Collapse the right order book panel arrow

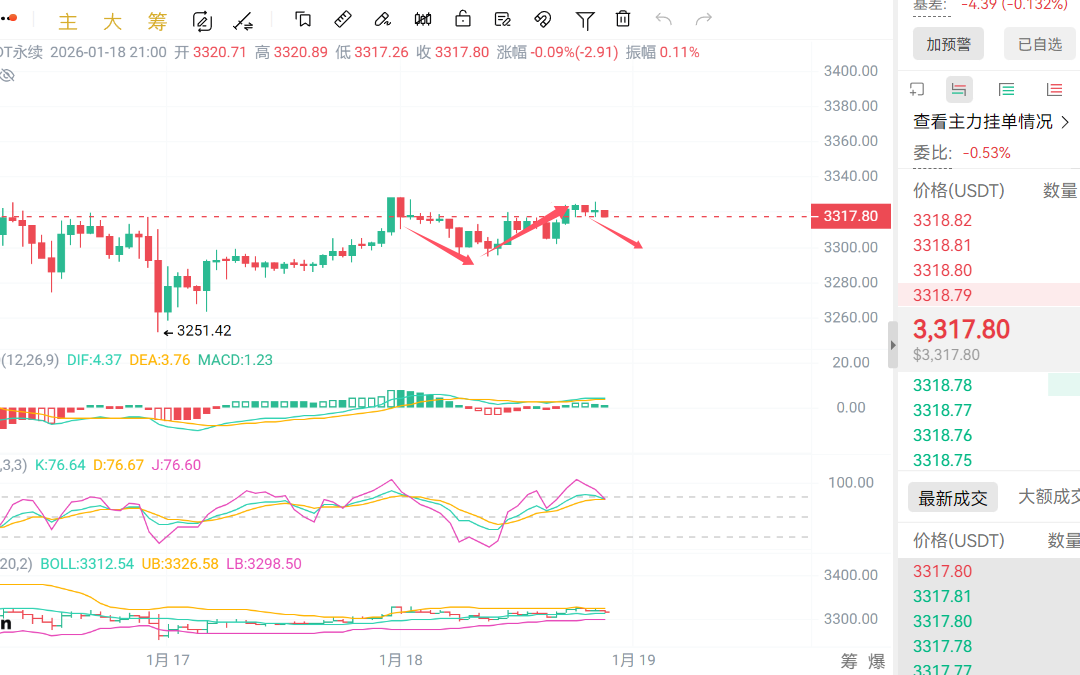[x=893, y=345]
